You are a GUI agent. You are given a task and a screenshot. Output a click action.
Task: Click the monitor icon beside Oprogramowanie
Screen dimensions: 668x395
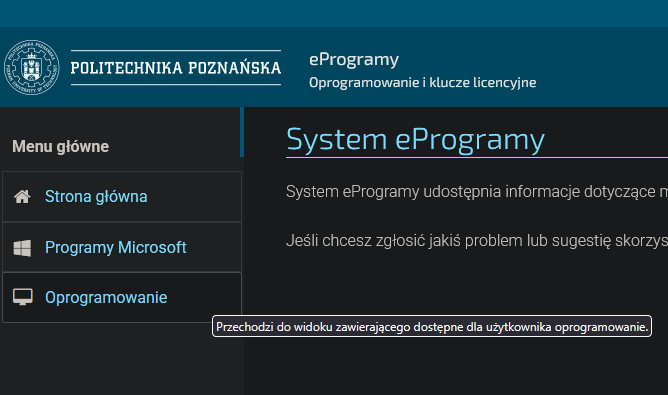pos(23,297)
